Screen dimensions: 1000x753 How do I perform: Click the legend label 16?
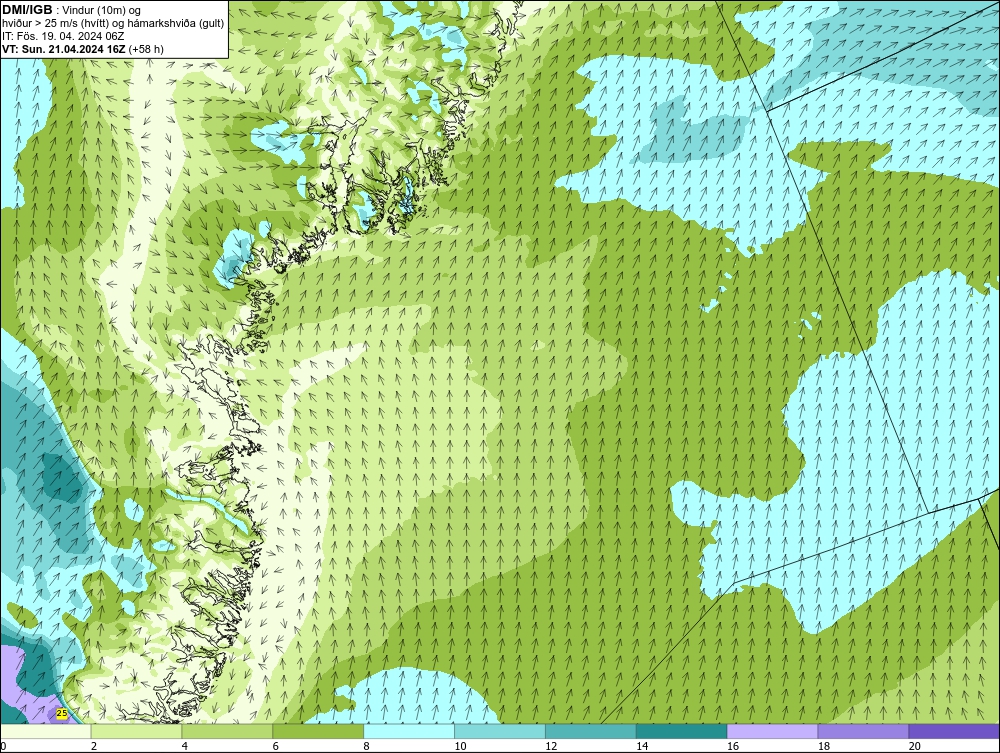[x=733, y=746]
